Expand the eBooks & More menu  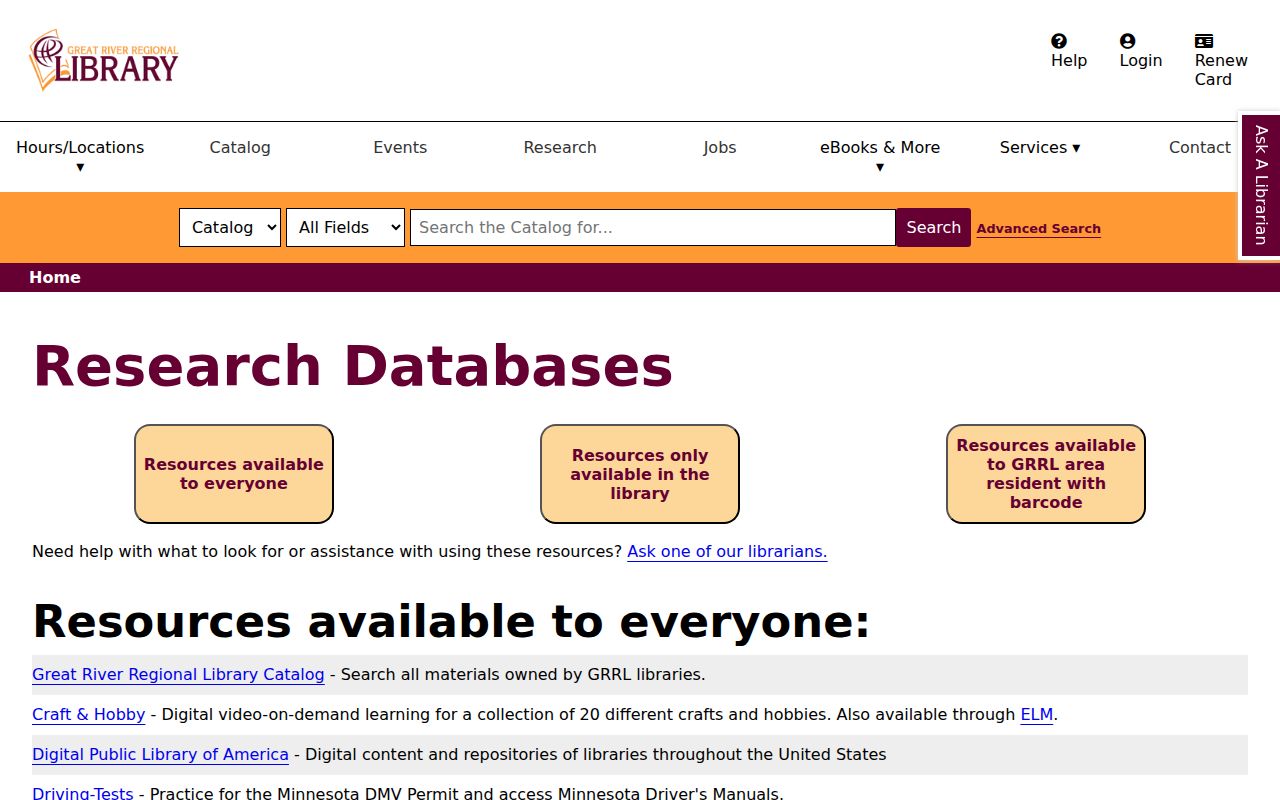pos(880,157)
